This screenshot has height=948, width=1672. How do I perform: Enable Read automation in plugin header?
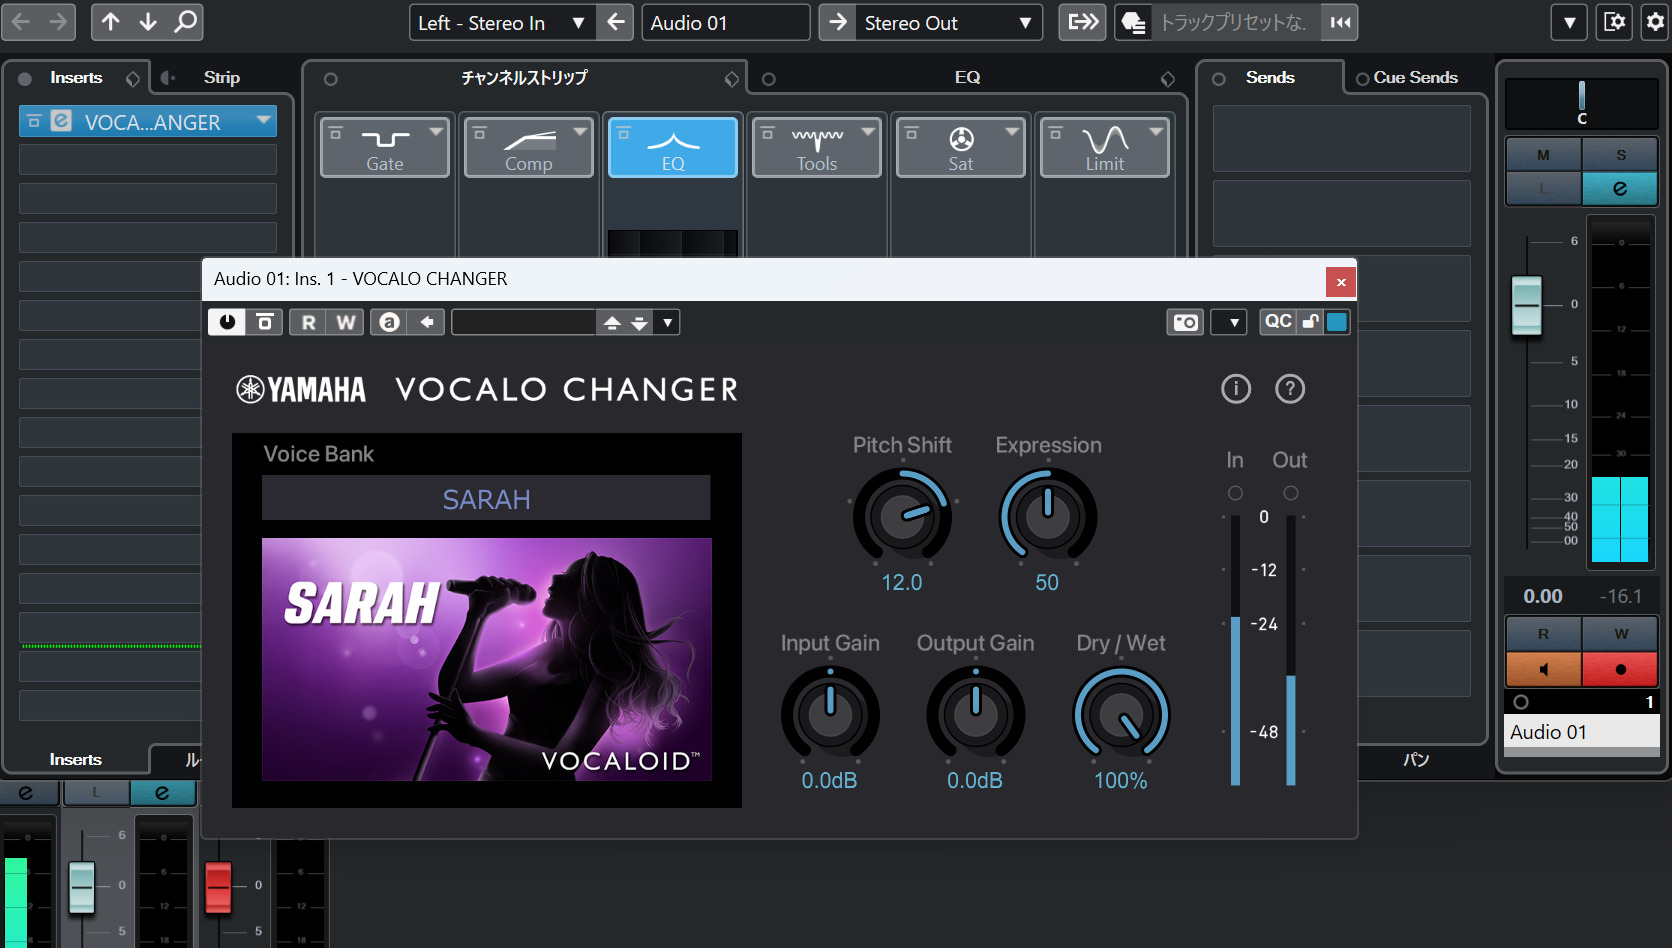coord(308,322)
